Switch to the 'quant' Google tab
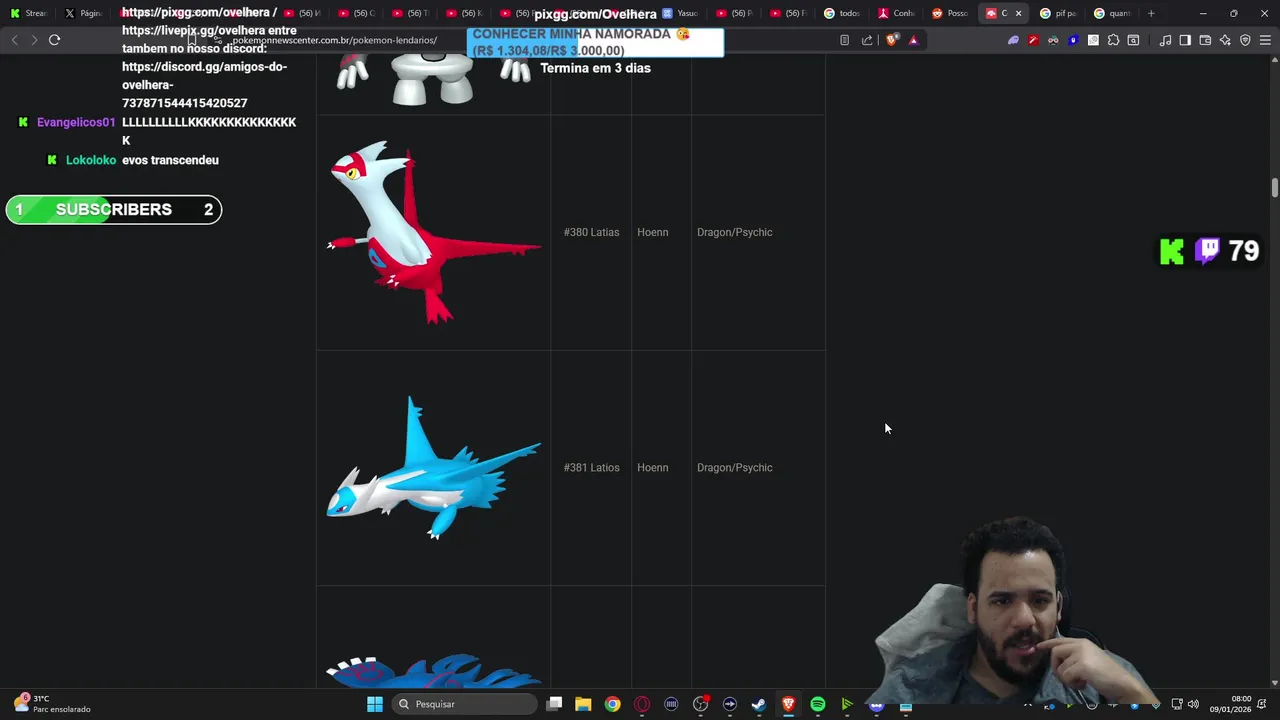Image resolution: width=1280 pixels, height=720 pixels. pos(1113,13)
